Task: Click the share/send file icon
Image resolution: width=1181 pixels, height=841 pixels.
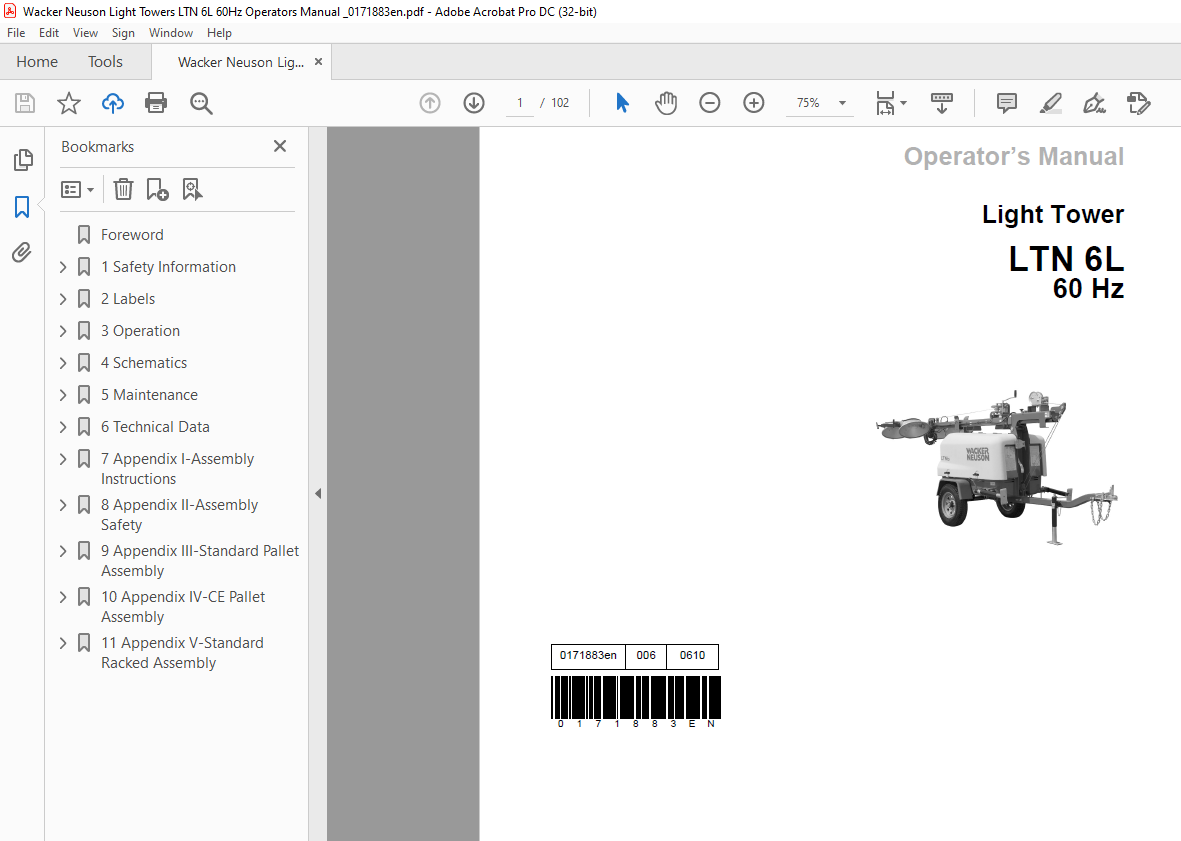Action: tap(1139, 103)
